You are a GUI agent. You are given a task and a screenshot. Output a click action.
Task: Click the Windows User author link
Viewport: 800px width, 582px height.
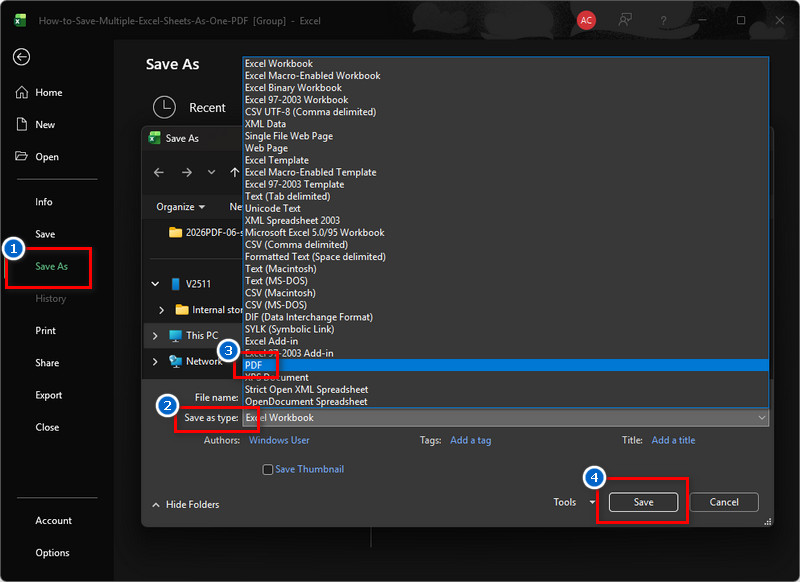tap(279, 440)
